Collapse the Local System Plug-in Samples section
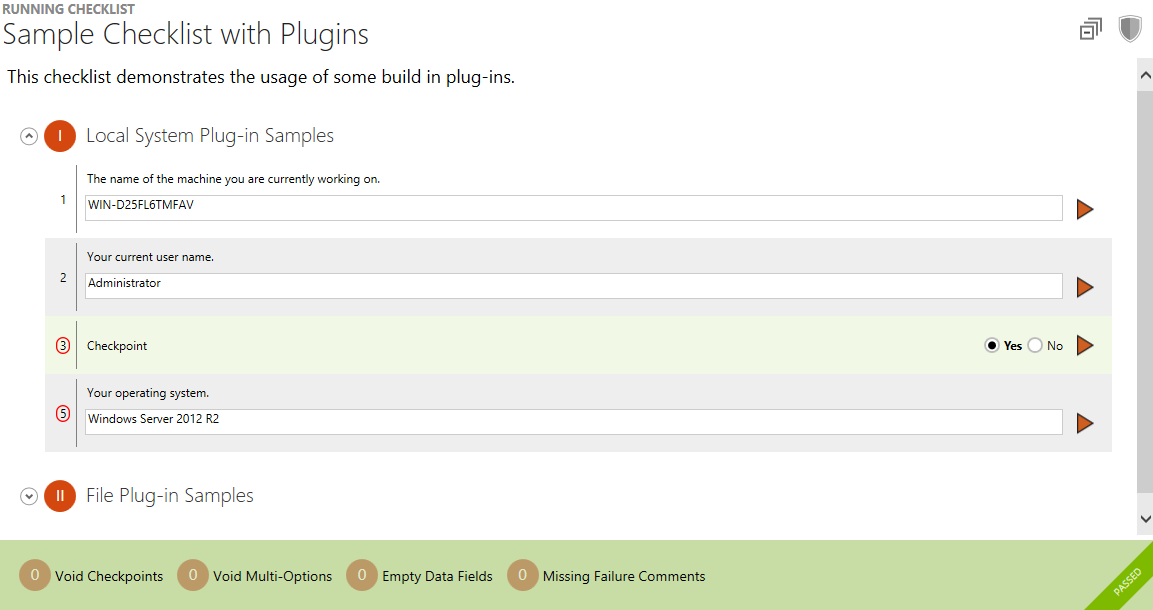This screenshot has width=1153, height=610. (29, 136)
